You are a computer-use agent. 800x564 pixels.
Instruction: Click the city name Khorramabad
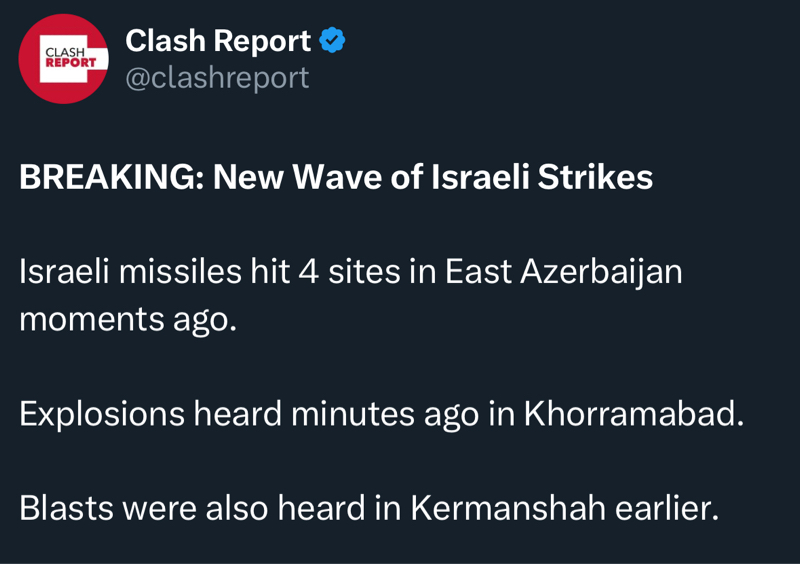pyautogui.click(x=633, y=413)
